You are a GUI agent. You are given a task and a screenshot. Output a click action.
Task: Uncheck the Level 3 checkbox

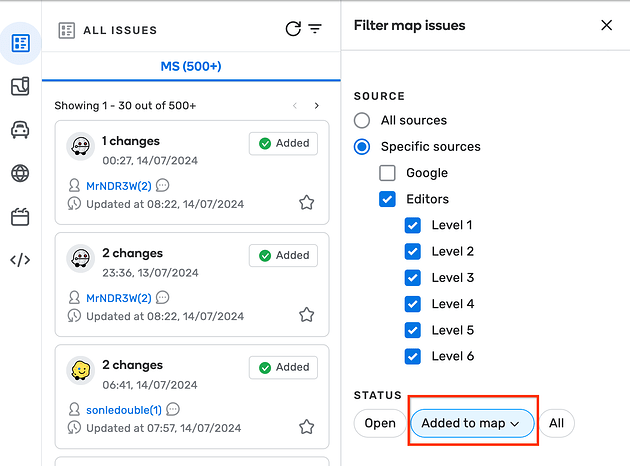[413, 278]
